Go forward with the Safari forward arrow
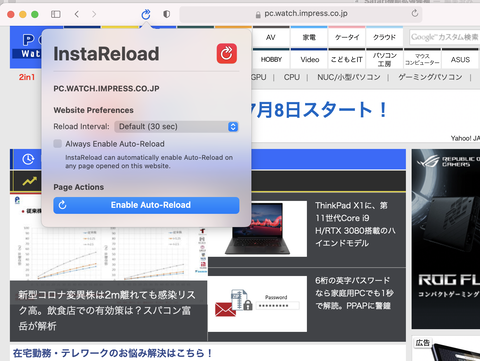This screenshot has height=361, width=480. point(94,14)
